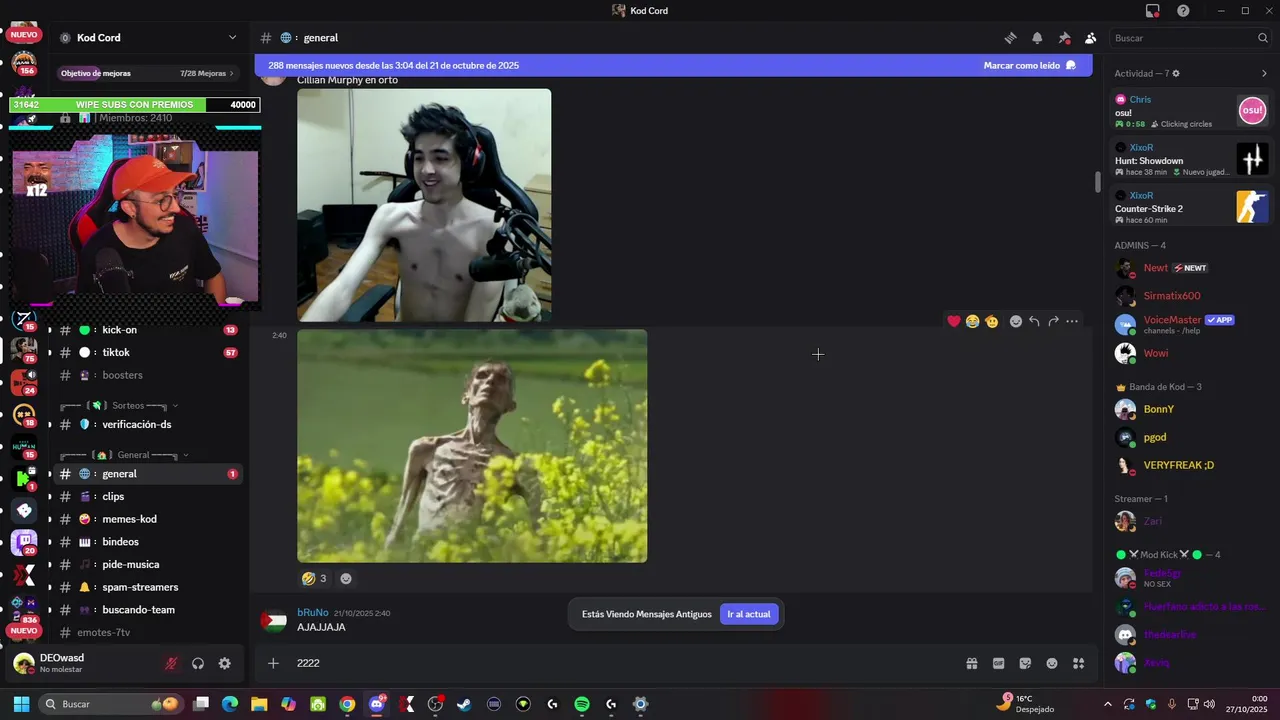Open the kick-on channel
This screenshot has height=720, width=1280.
[x=147, y=330]
